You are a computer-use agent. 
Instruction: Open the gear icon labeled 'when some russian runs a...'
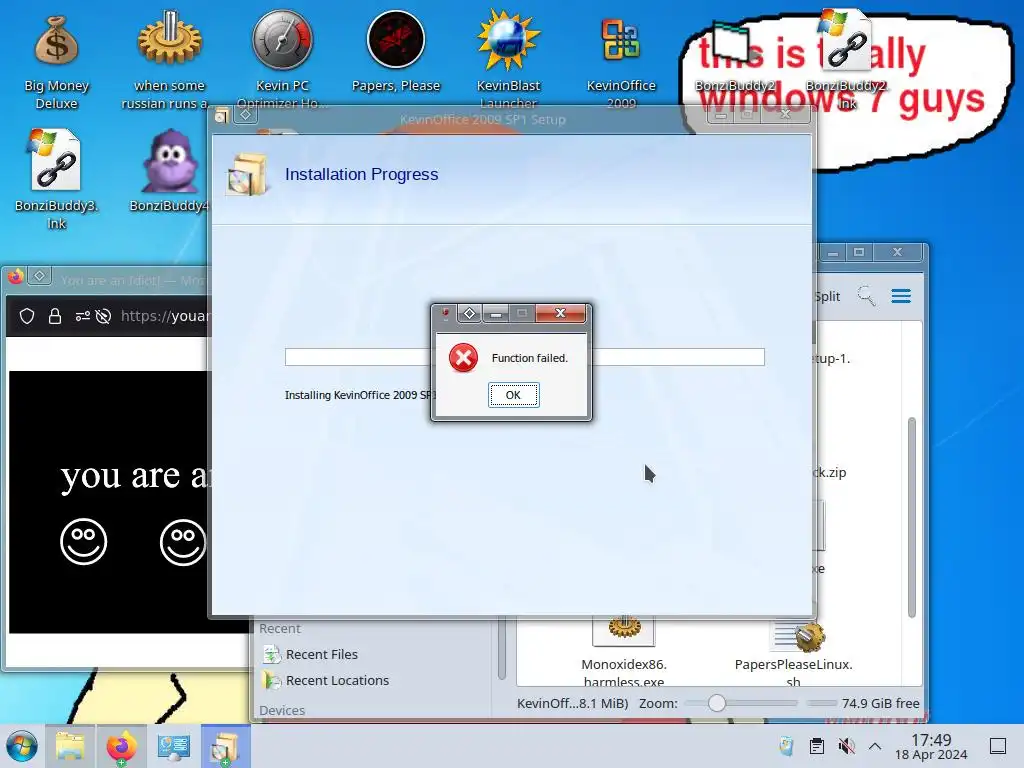[169, 61]
